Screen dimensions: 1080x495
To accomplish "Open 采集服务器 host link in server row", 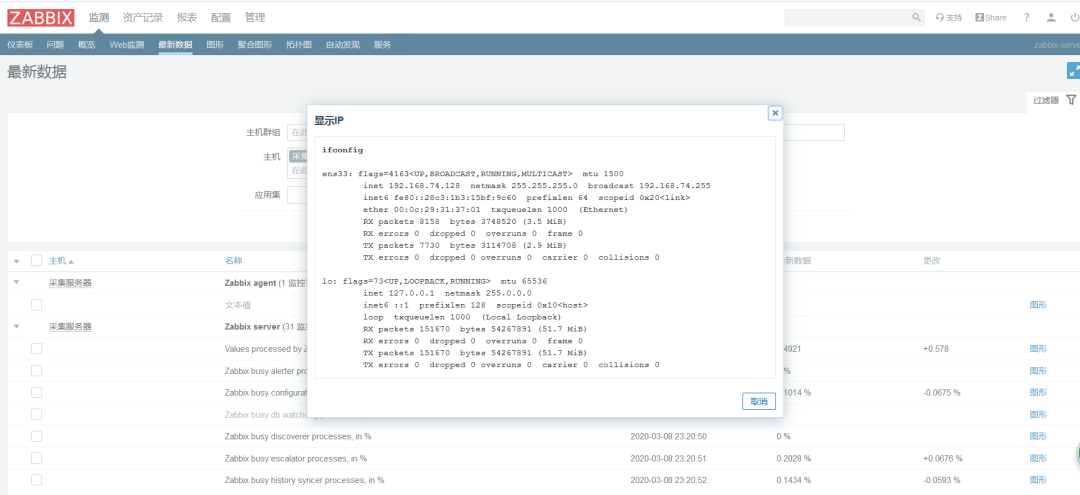I will (70, 327).
